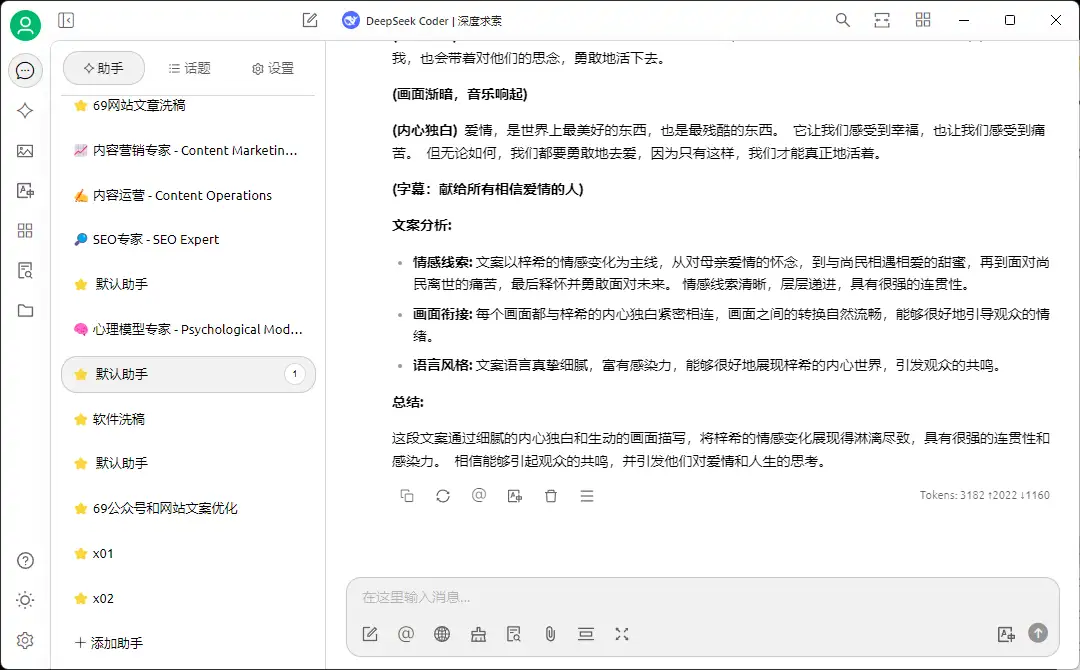Regenerate the assistant's response

click(x=443, y=495)
